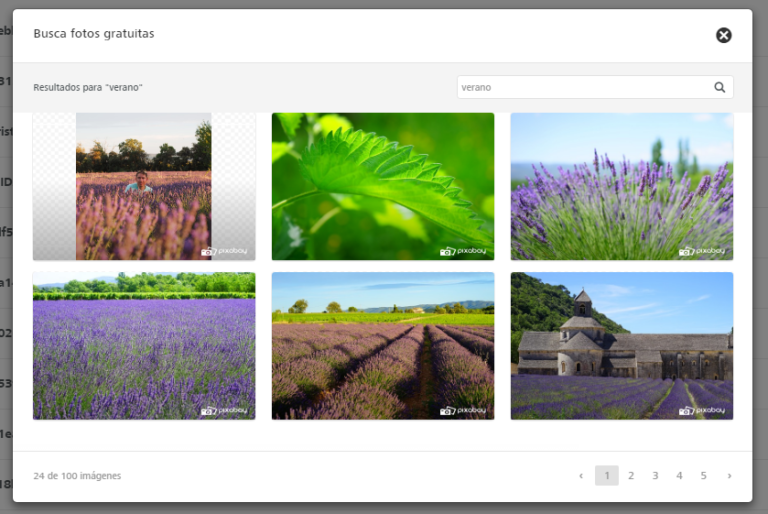
Task: Choose the close-up lavender flowers photo
Action: (x=621, y=186)
